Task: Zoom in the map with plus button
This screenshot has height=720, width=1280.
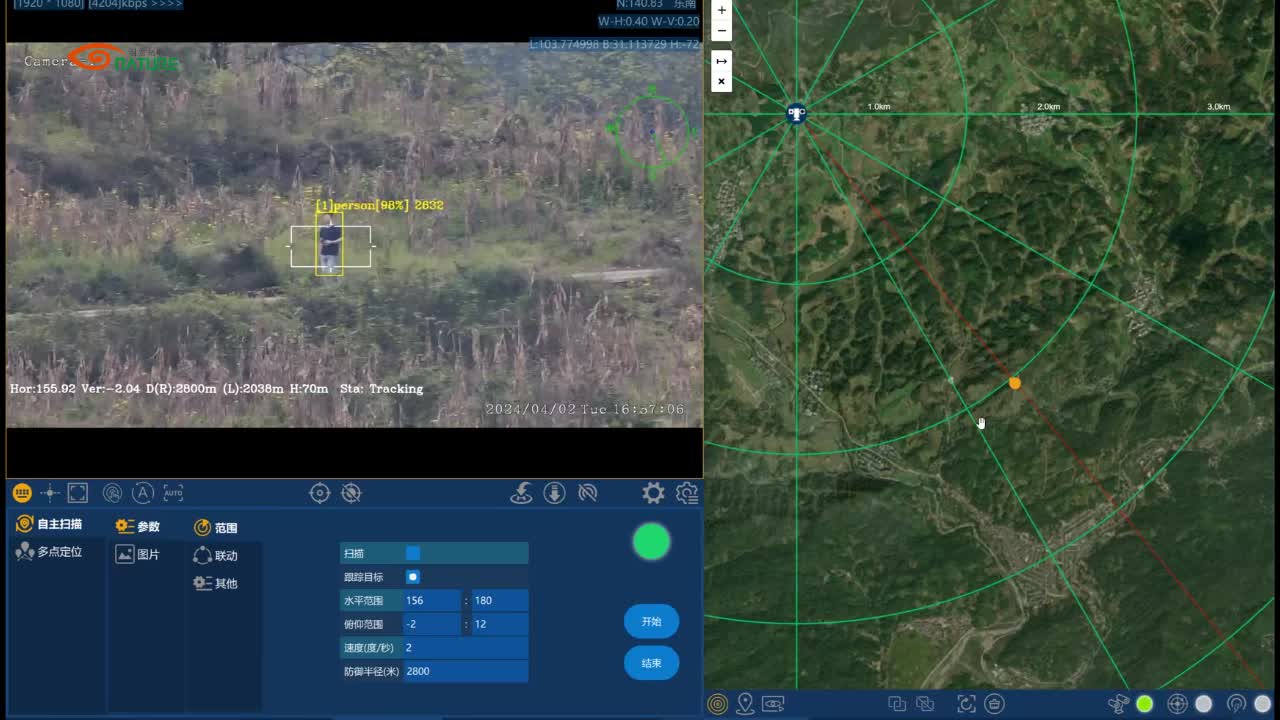Action: click(721, 10)
